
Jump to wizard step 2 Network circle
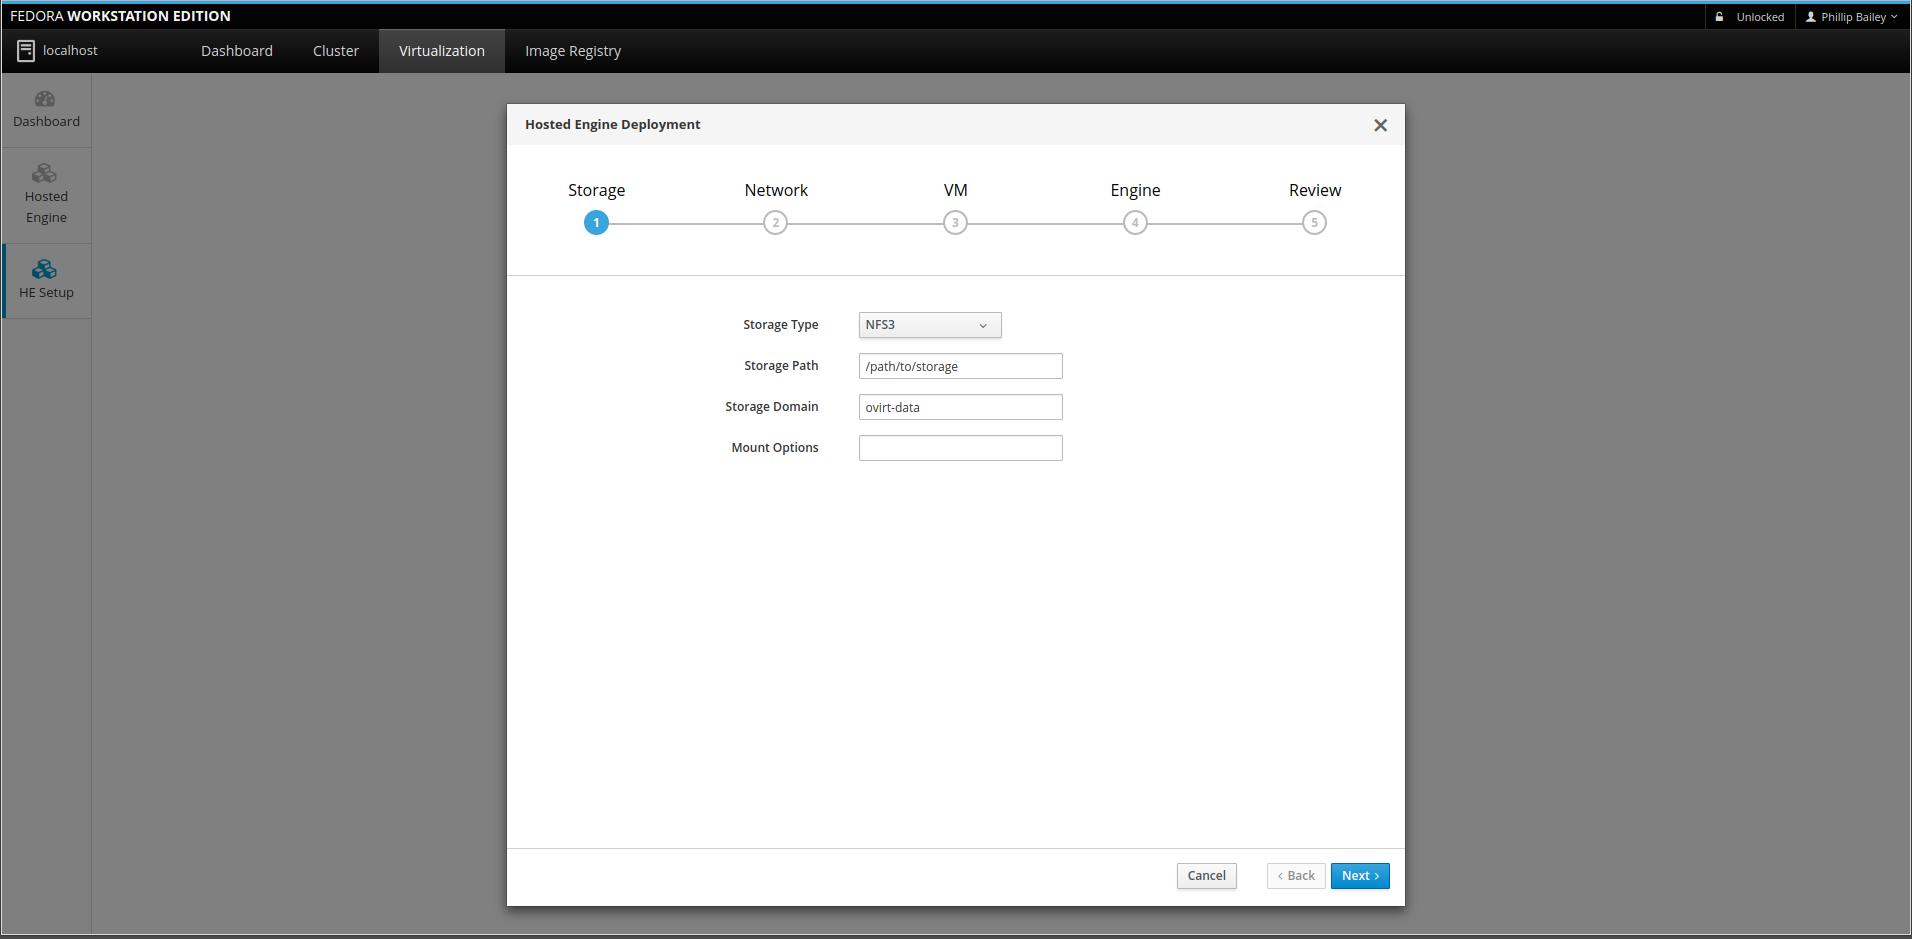tap(775, 223)
